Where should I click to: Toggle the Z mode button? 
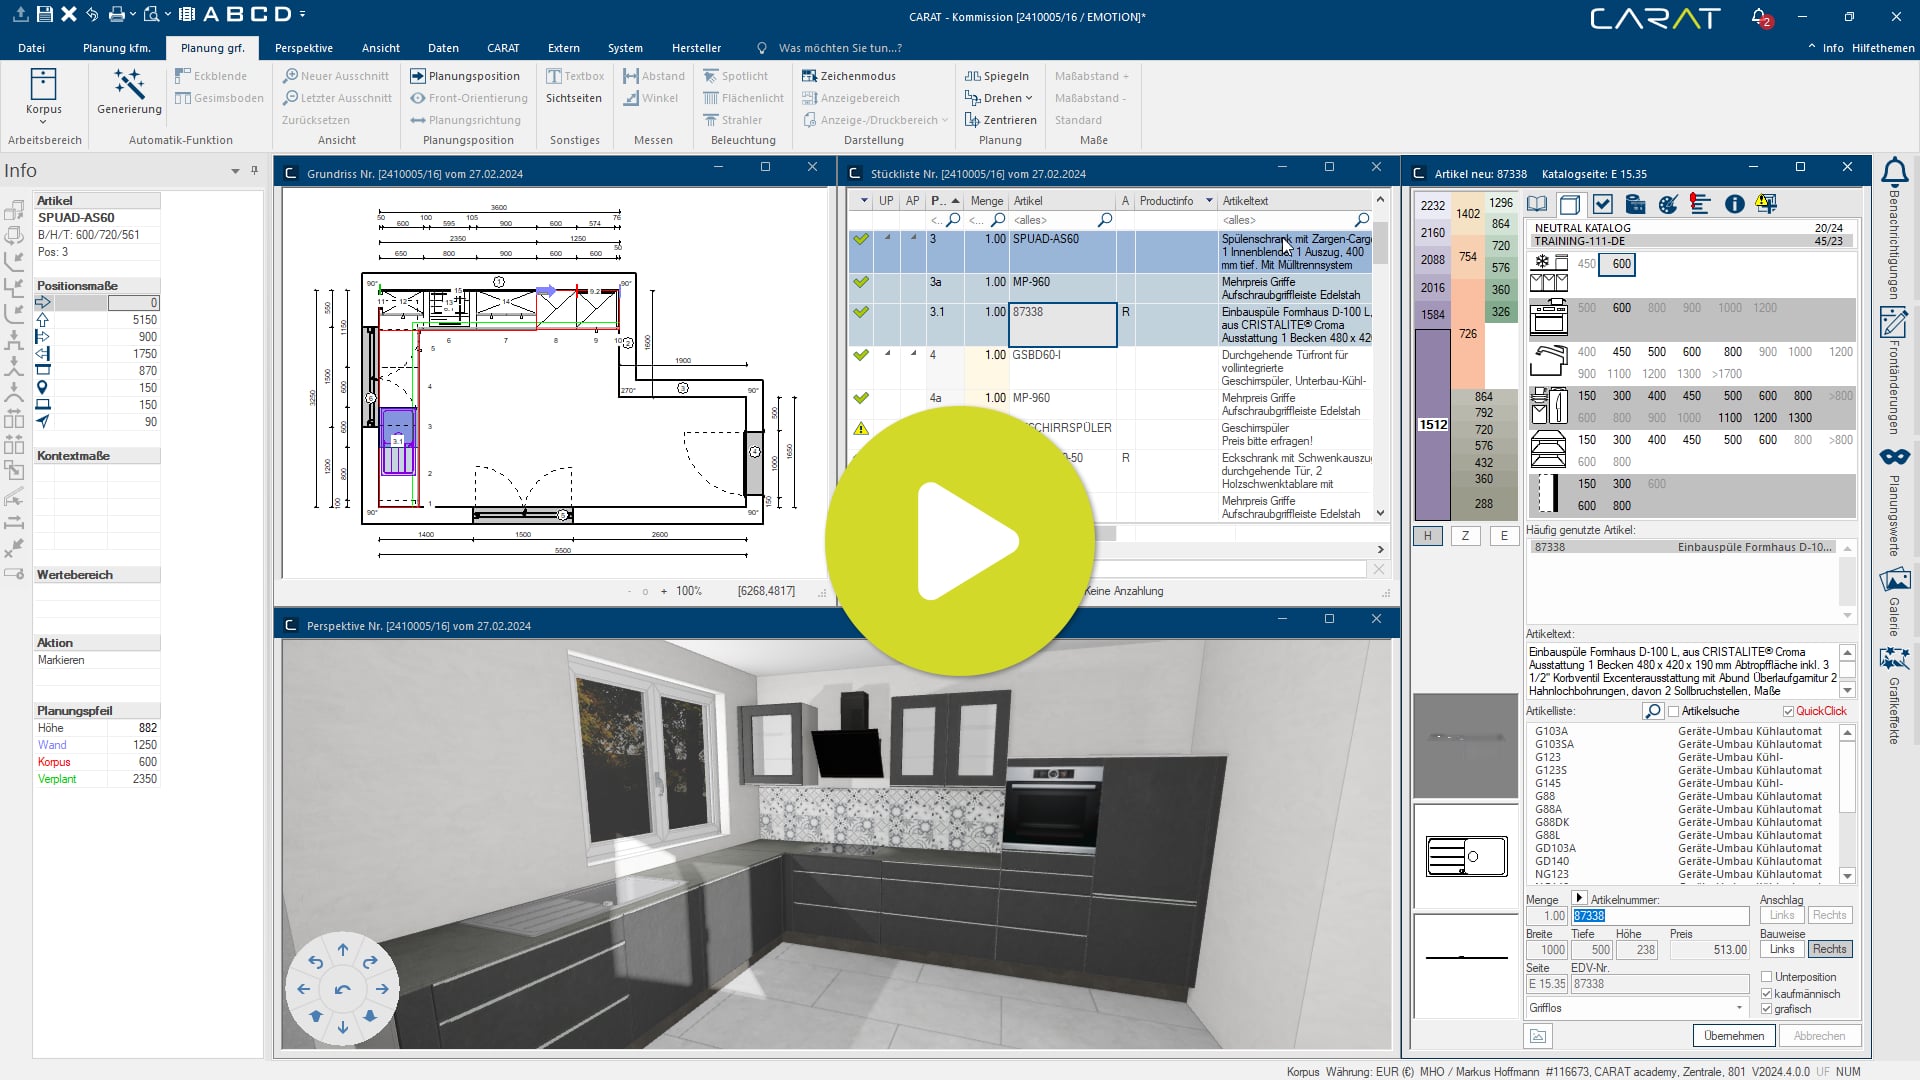point(1465,536)
